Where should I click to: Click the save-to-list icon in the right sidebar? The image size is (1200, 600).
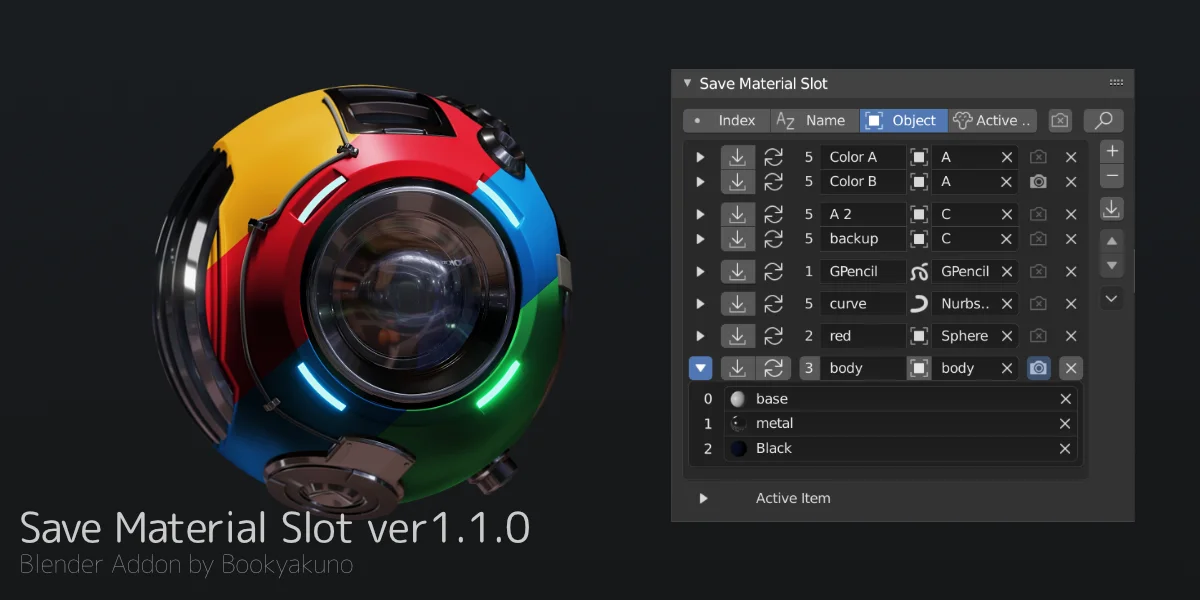point(1112,208)
